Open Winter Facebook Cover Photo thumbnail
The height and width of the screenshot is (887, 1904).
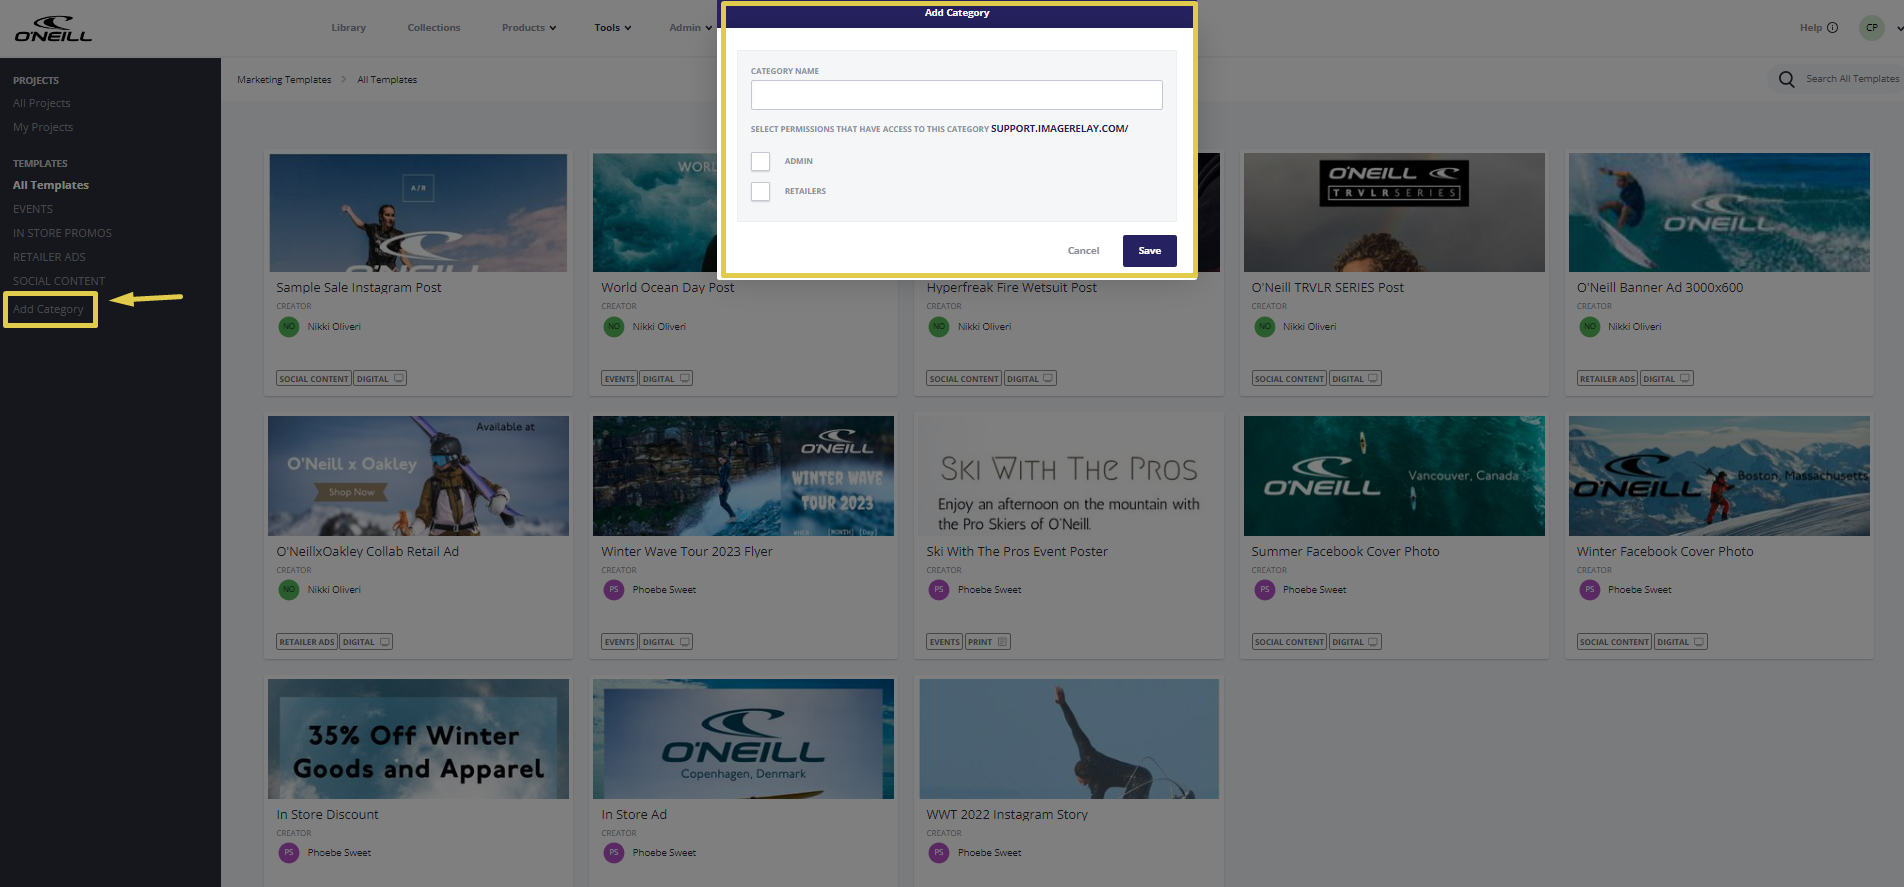click(1719, 476)
